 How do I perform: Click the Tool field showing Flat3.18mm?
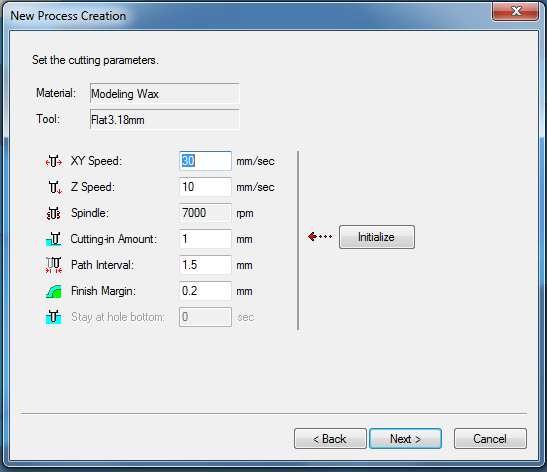164,119
